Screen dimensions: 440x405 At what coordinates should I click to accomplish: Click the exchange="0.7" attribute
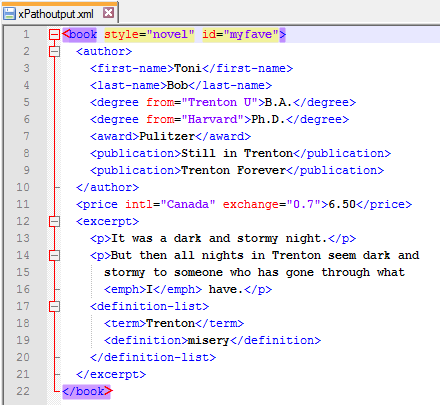point(272,204)
